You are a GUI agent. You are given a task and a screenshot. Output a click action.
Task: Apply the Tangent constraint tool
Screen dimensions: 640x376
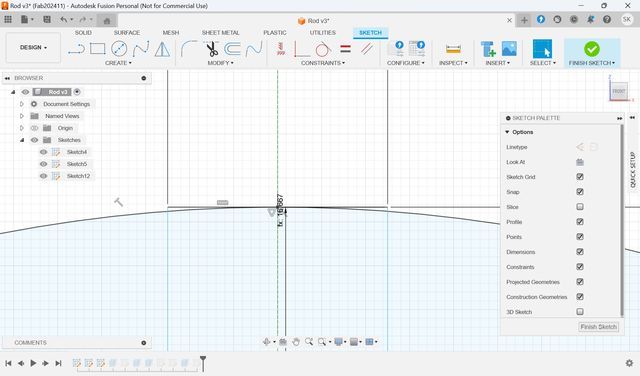click(323, 49)
